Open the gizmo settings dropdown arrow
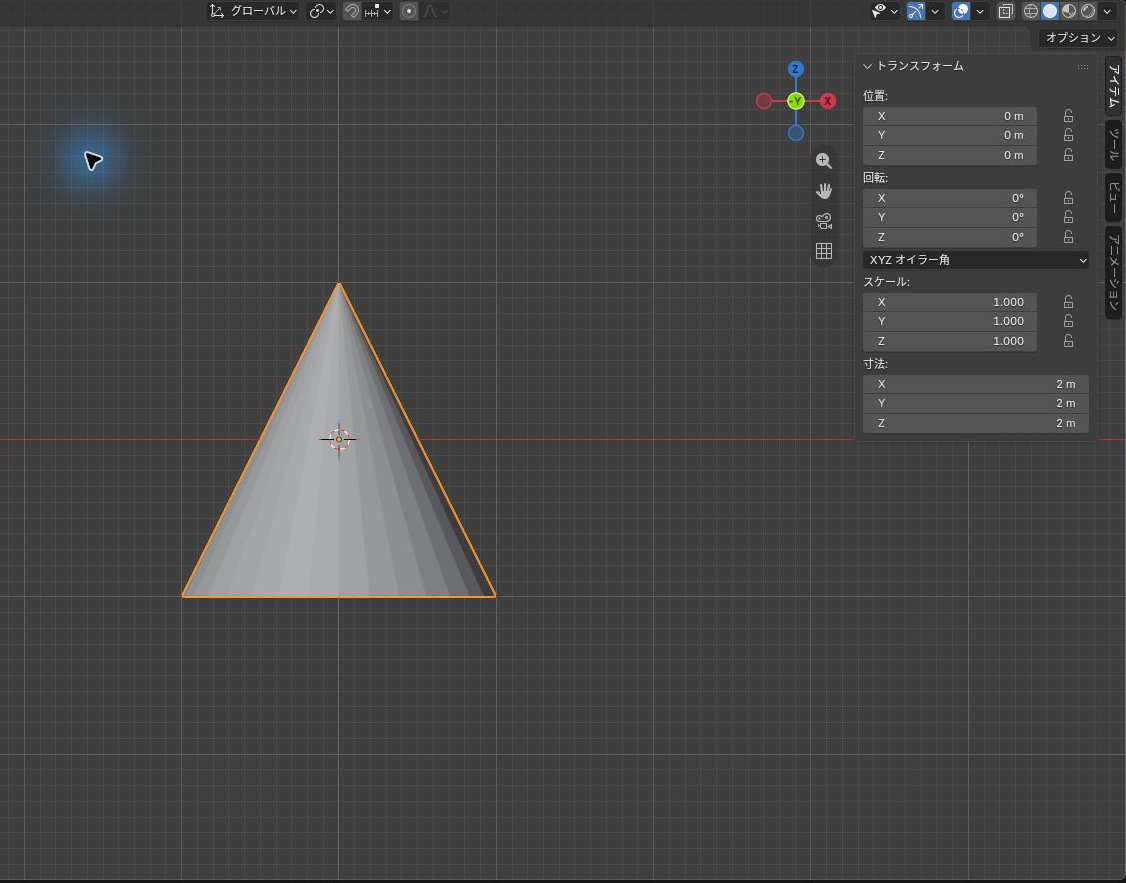The image size is (1126, 883). coord(935,11)
